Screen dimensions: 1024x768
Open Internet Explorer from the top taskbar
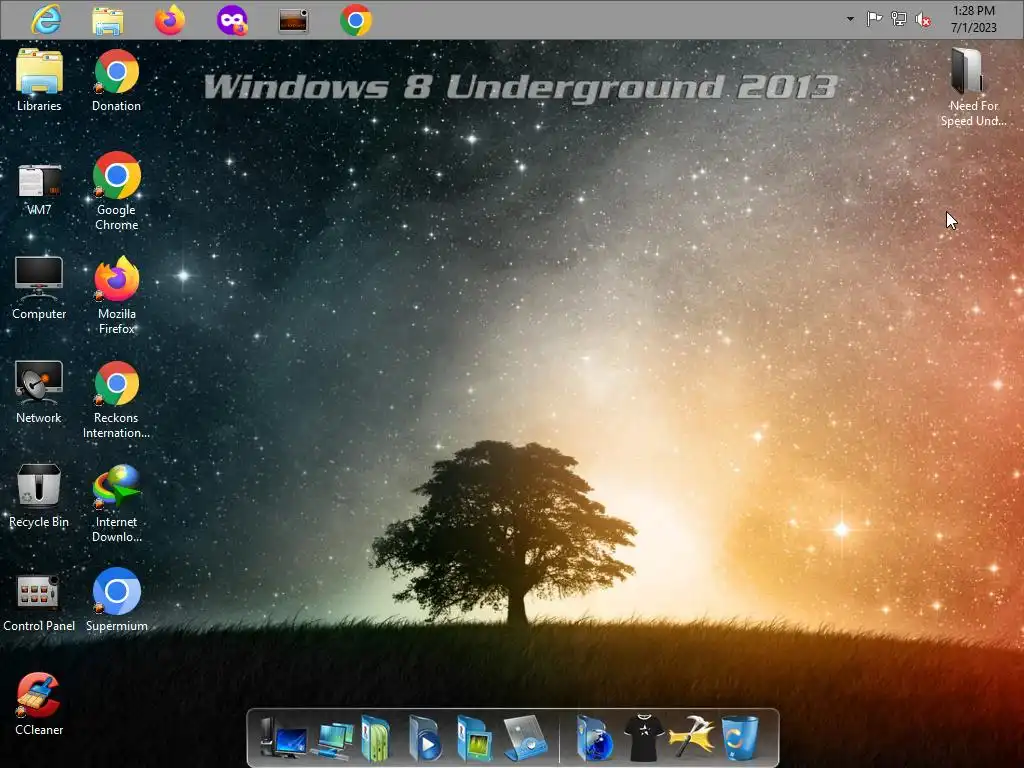(46, 20)
